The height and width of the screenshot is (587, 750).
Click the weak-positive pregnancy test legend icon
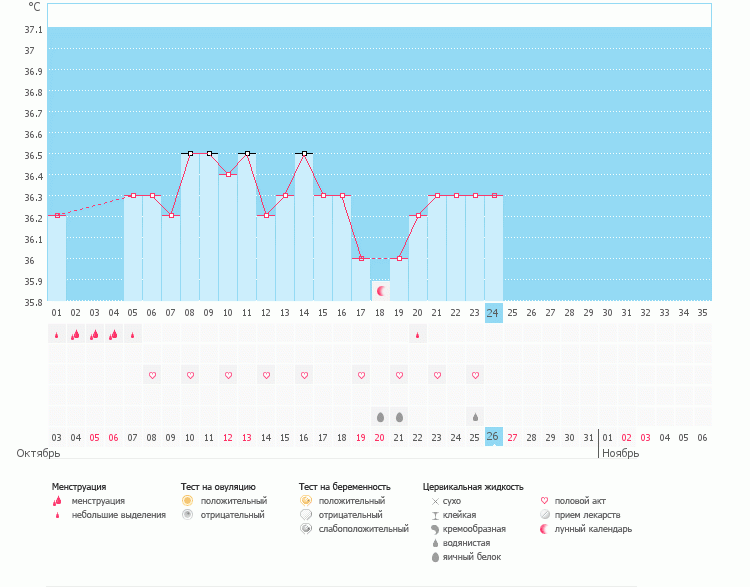(305, 528)
